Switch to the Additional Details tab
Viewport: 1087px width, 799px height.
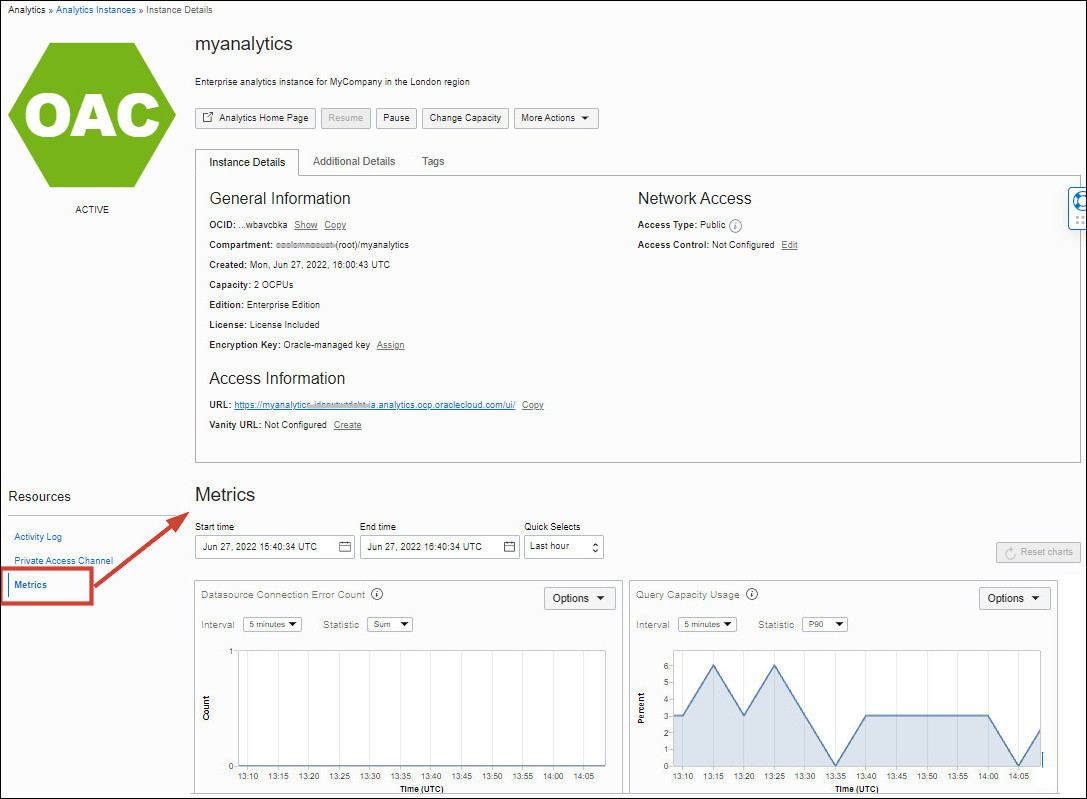click(x=354, y=161)
